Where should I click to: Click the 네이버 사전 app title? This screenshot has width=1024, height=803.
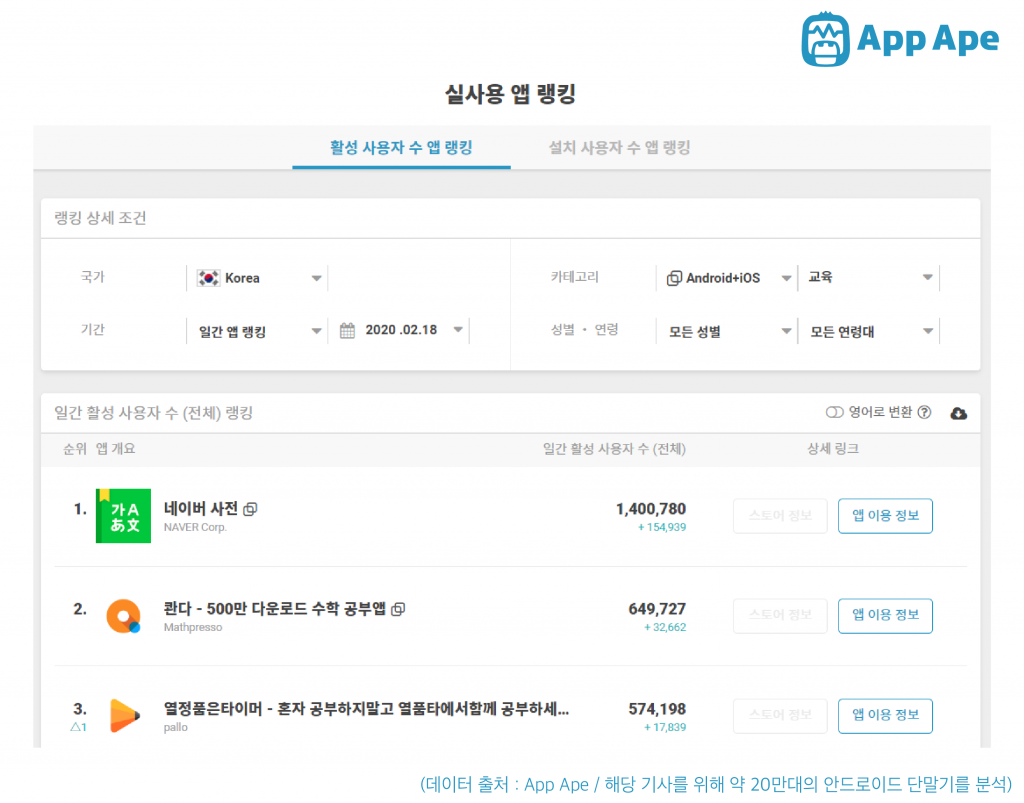(x=200, y=509)
